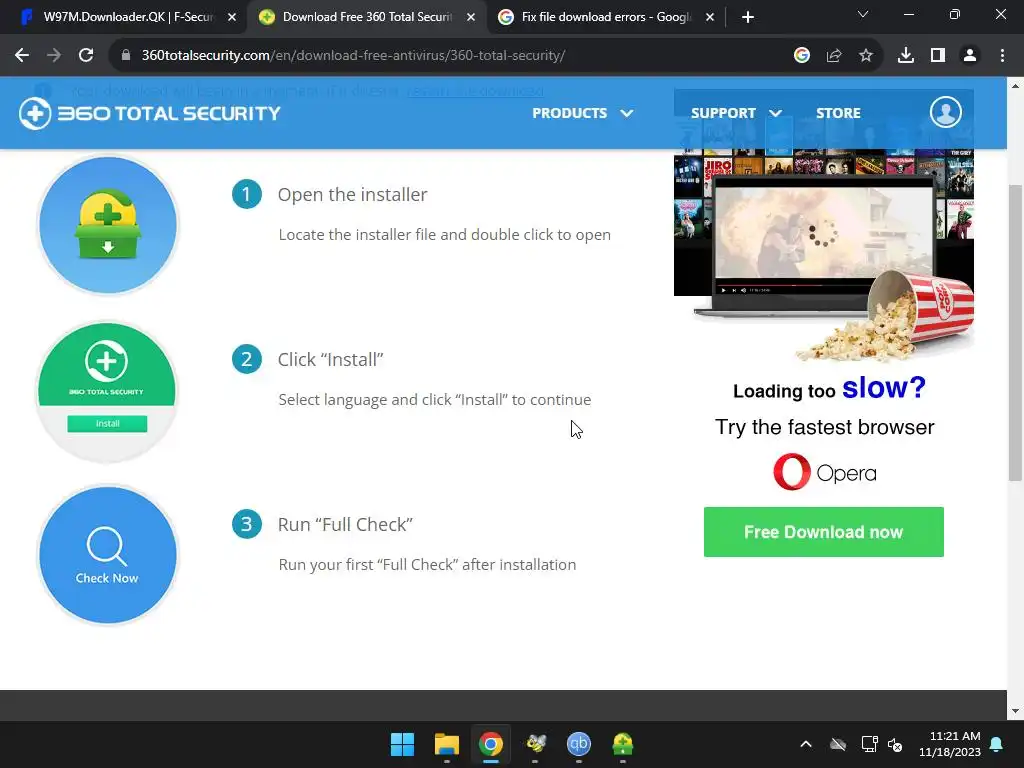Open Chrome downloads tray

pos(906,56)
